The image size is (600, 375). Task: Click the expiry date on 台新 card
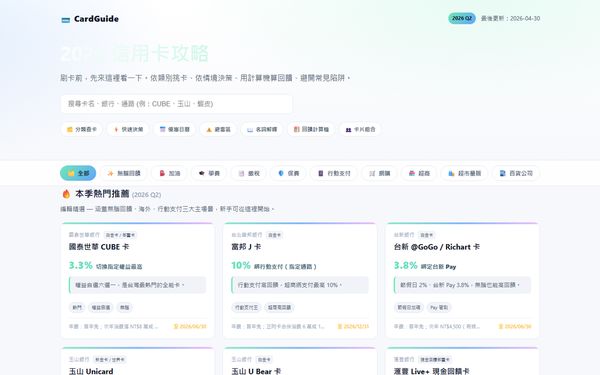tap(515, 326)
